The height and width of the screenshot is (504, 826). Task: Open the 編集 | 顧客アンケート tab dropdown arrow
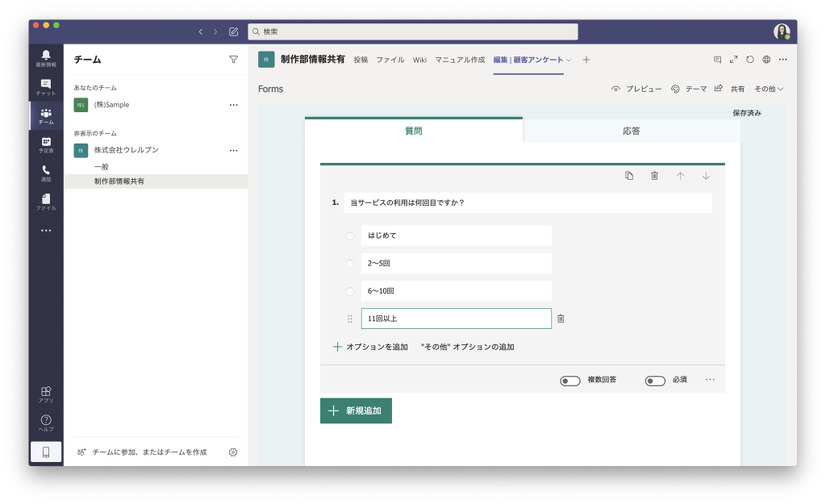[x=570, y=60]
